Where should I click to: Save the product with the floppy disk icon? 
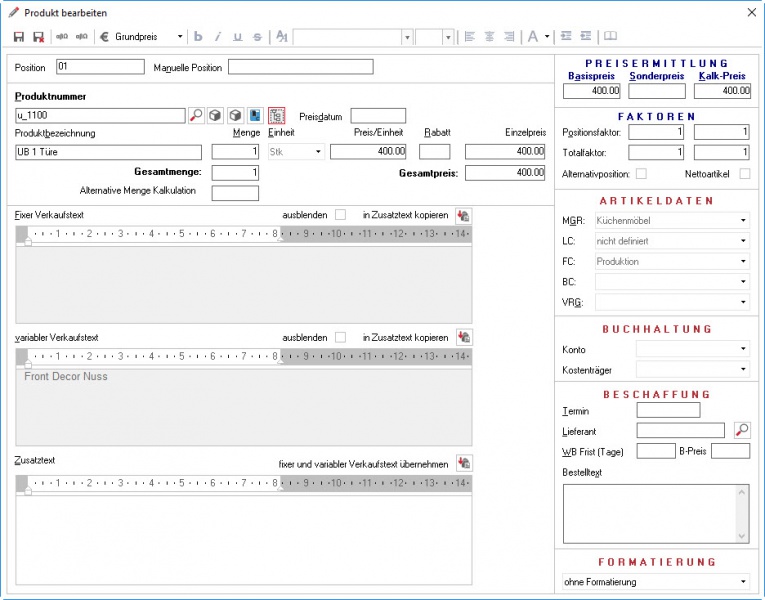tap(19, 37)
